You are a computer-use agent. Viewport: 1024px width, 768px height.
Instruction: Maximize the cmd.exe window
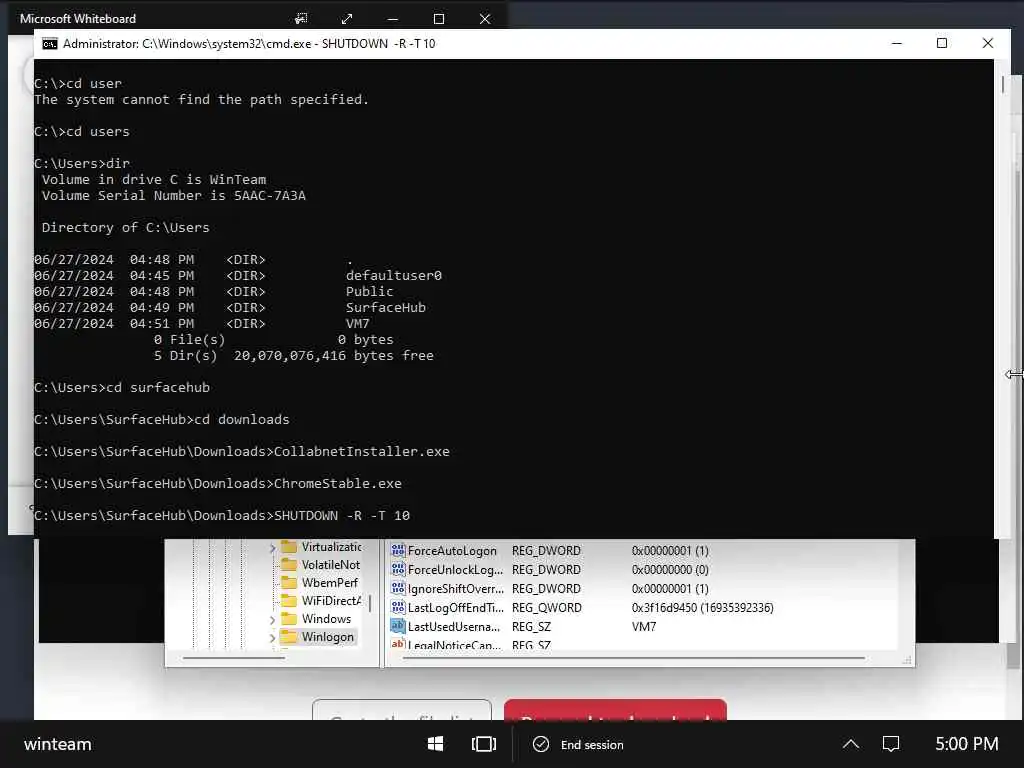(x=942, y=43)
